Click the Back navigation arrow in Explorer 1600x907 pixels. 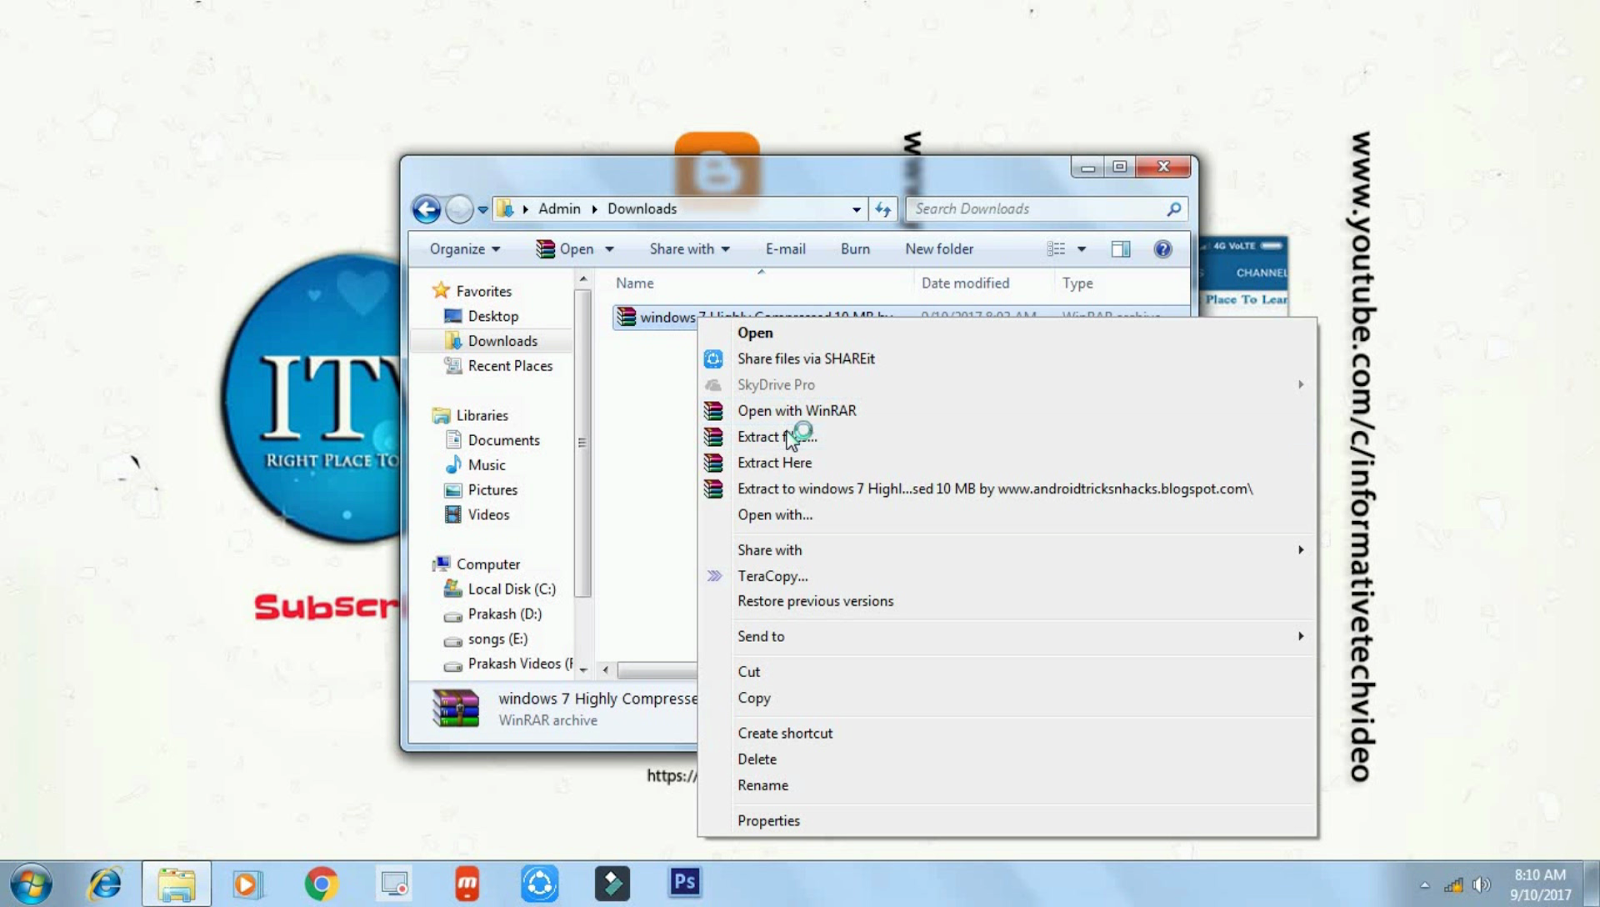pos(426,209)
